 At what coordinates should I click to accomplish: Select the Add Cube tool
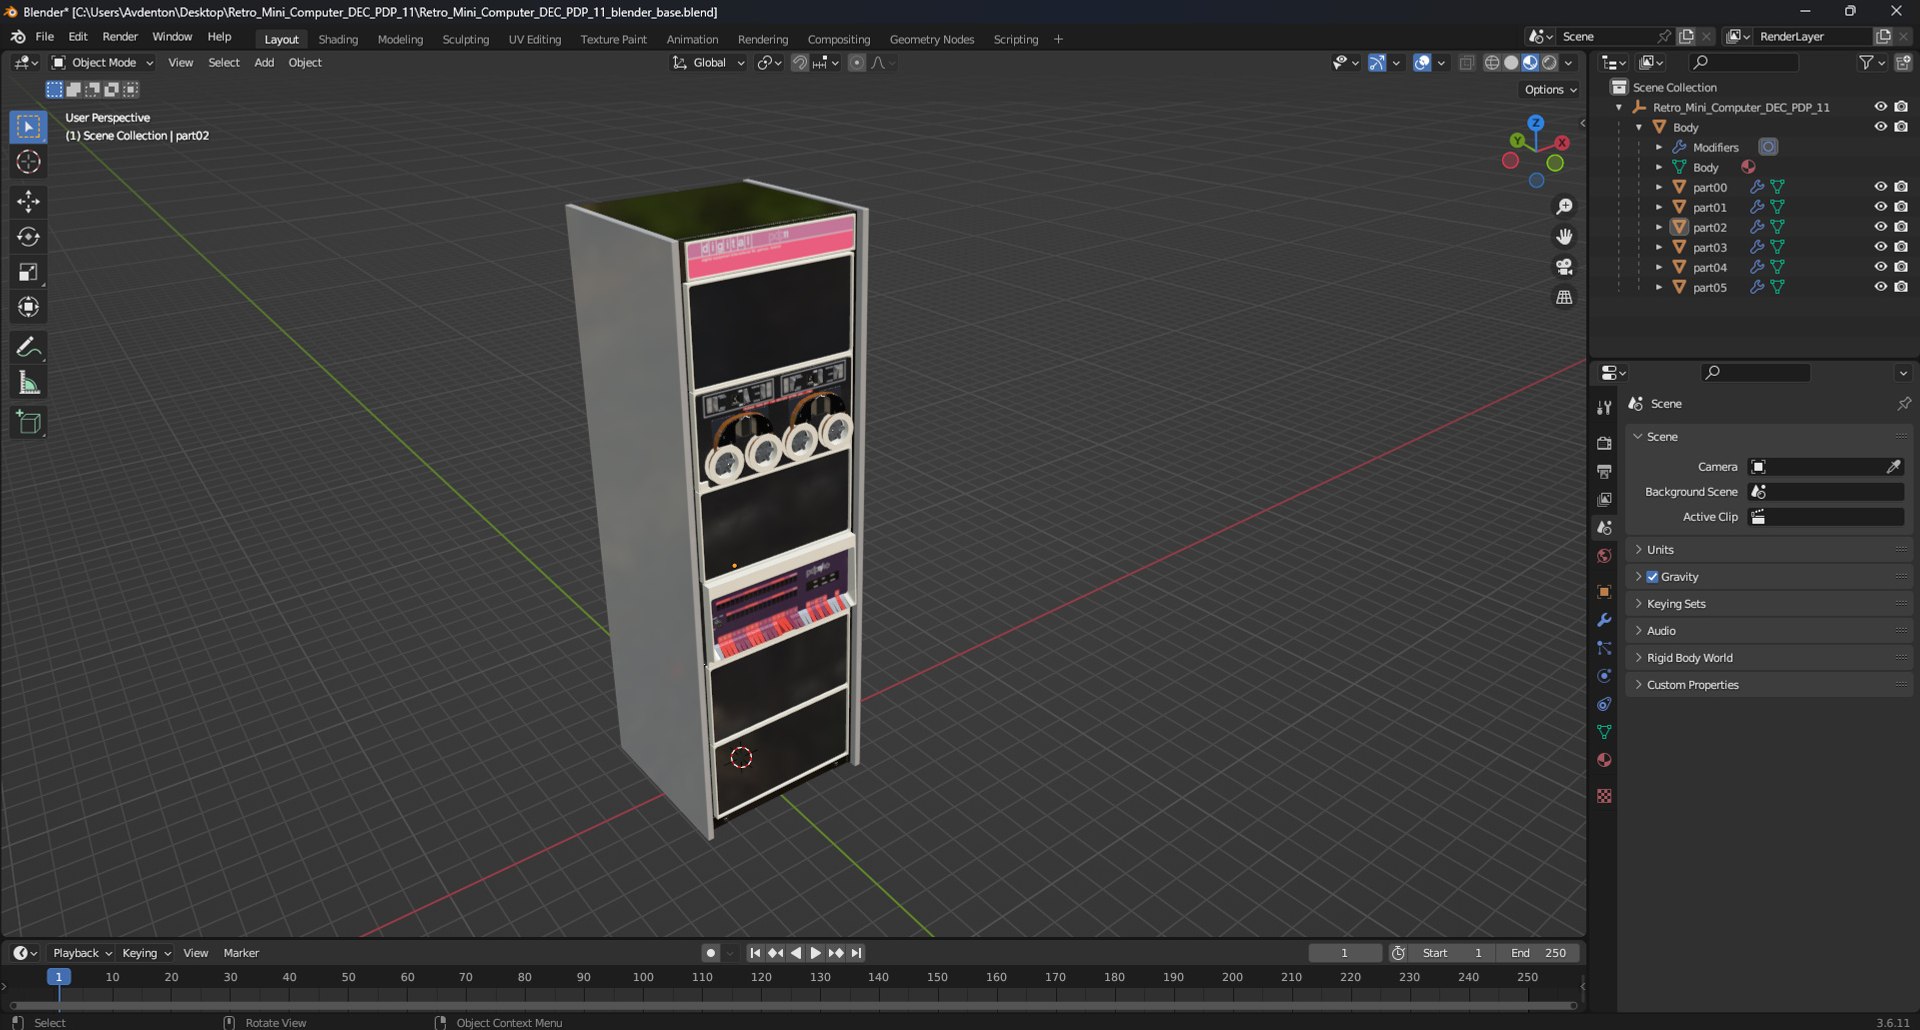(28, 423)
